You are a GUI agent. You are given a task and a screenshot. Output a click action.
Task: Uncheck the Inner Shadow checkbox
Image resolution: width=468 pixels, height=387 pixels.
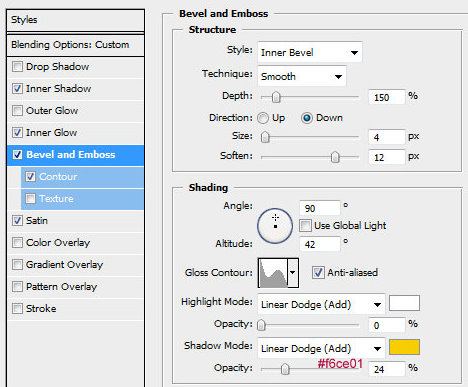point(17,89)
